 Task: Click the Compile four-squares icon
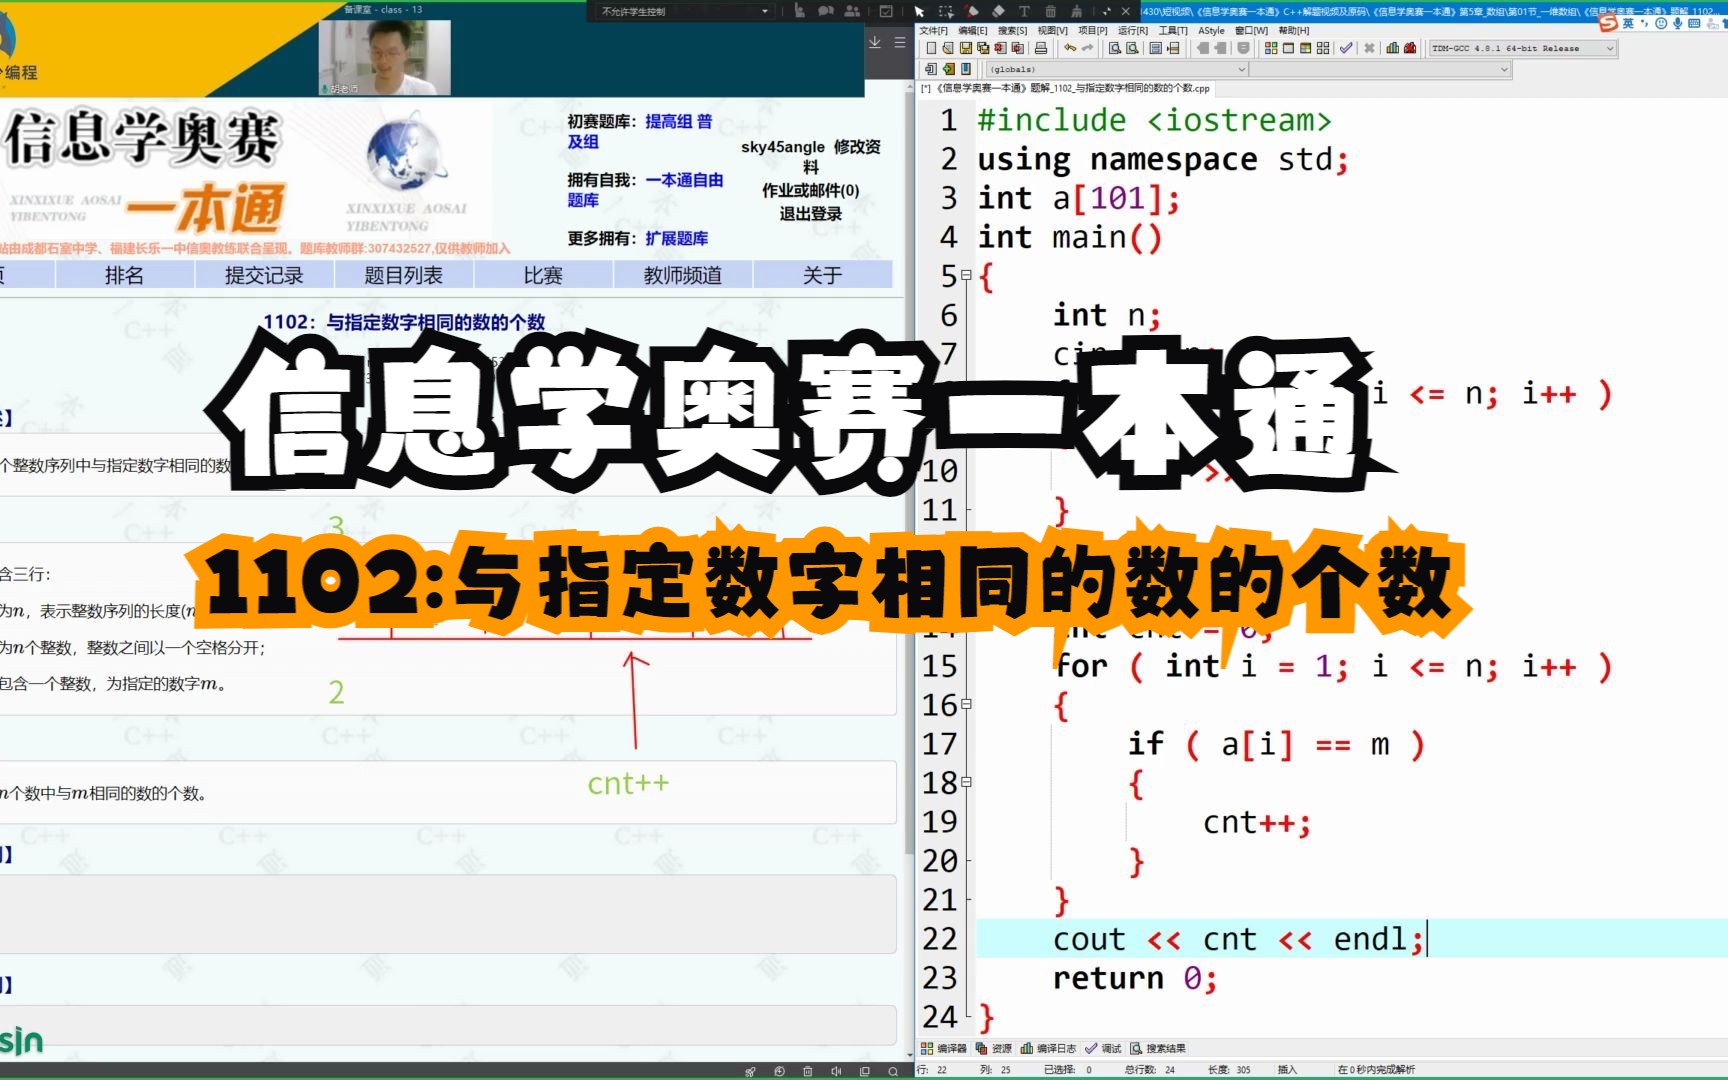coord(1271,48)
